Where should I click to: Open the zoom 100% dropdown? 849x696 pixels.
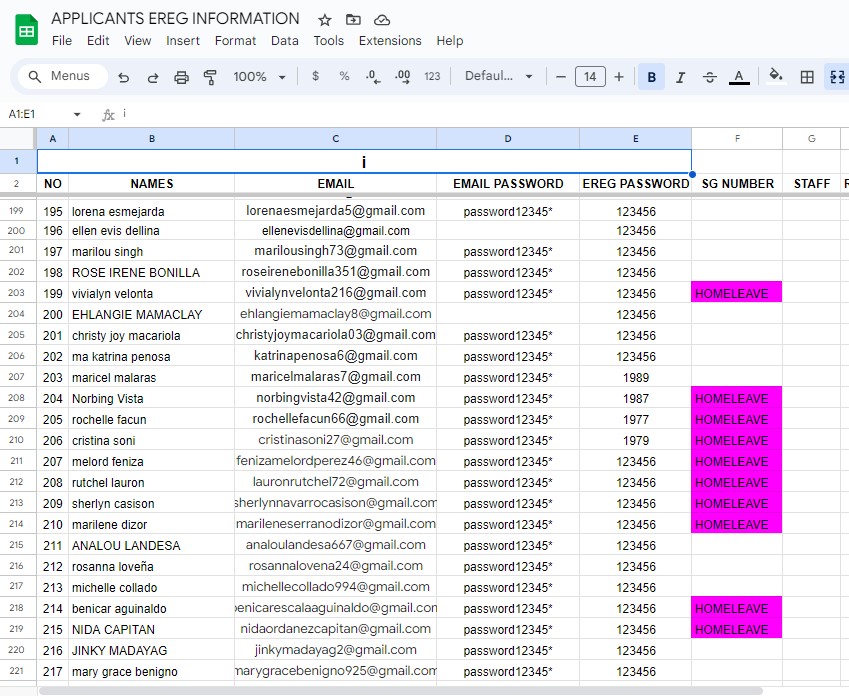tap(259, 77)
